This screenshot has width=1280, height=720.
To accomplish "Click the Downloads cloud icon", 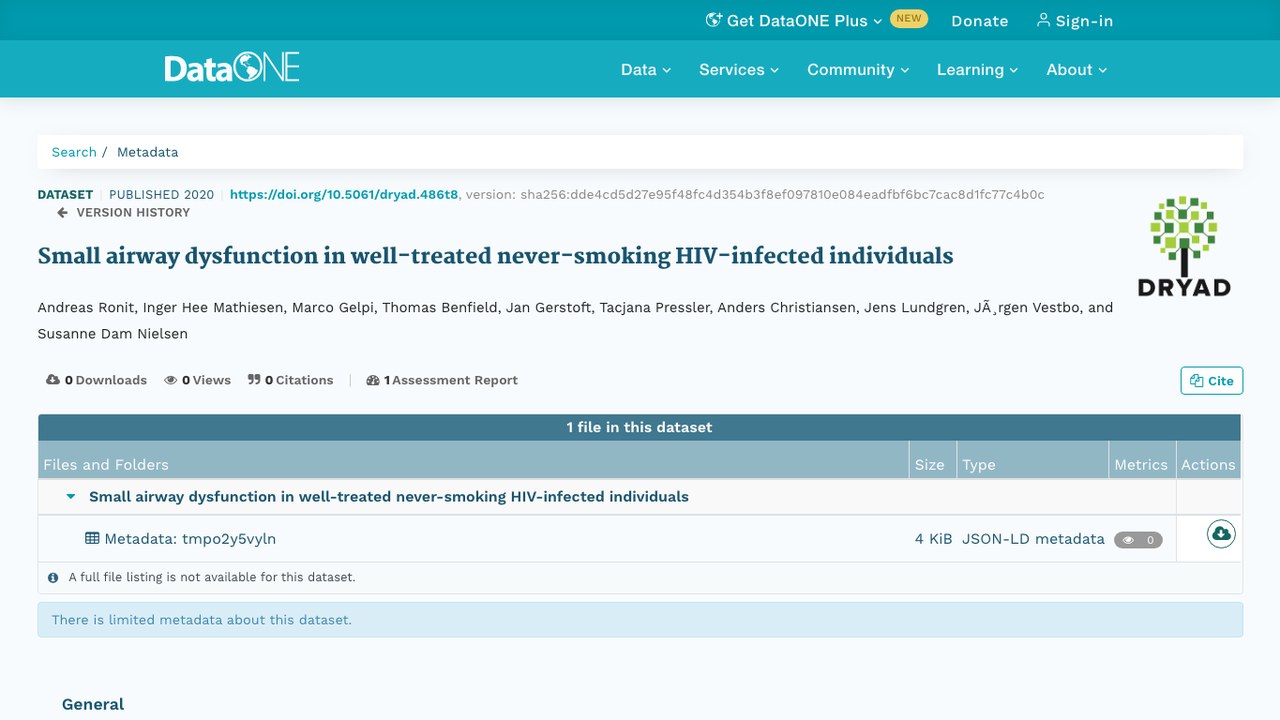I will point(53,380).
